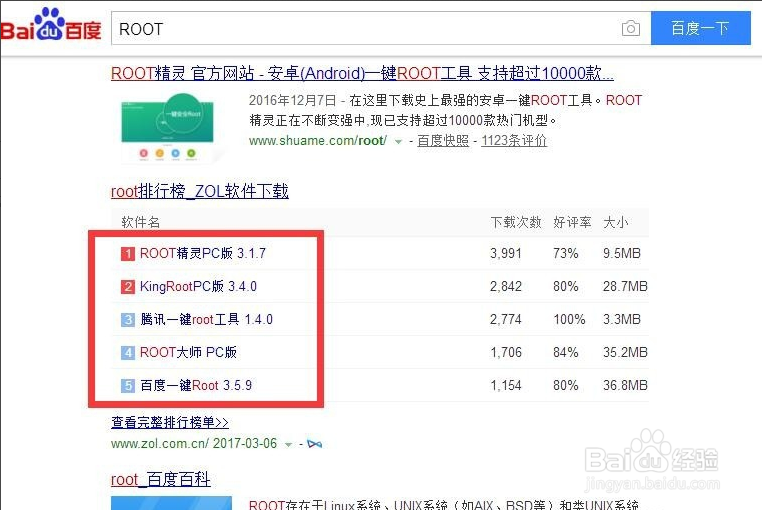The height and width of the screenshot is (510, 762).
Task: Click the blue icon after zol.com.cn date
Action: pyautogui.click(x=314, y=444)
